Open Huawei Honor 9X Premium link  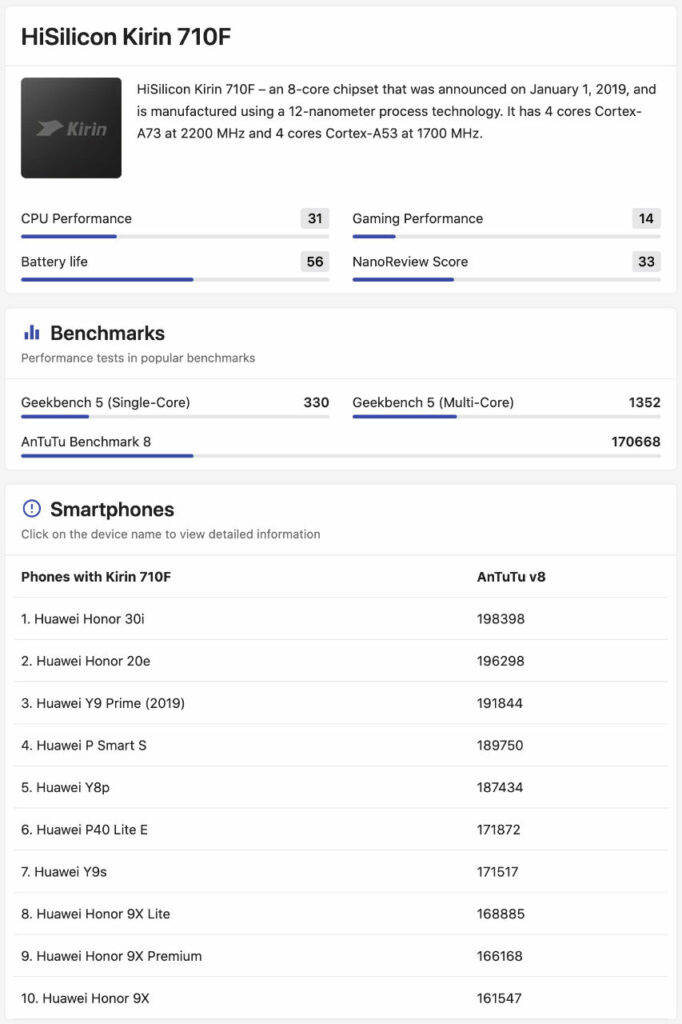[119, 956]
